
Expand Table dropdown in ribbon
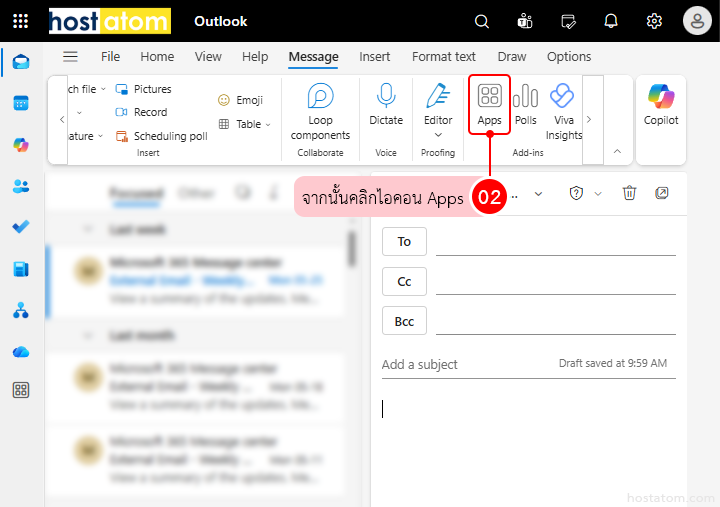tap(268, 124)
